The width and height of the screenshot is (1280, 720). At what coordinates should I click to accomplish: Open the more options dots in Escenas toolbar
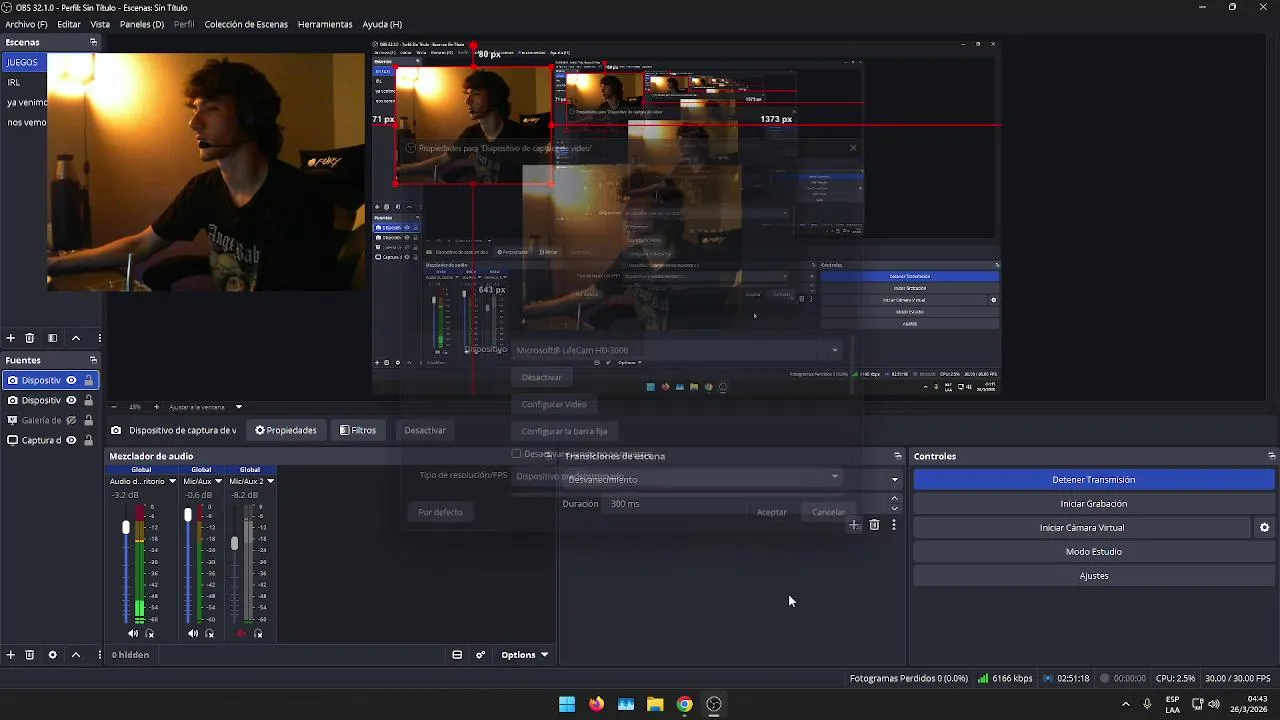(99, 338)
